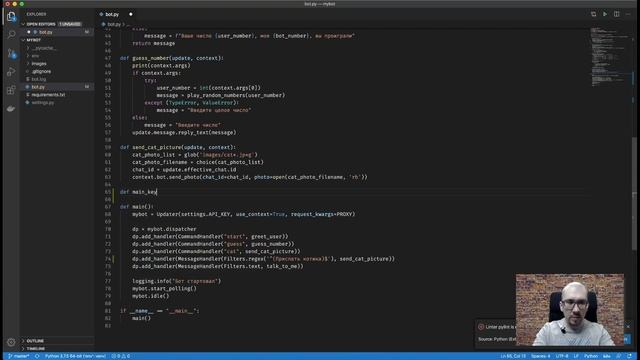Open the Explorer view in activity bar
This screenshot has width=640, height=360.
tap(11, 16)
